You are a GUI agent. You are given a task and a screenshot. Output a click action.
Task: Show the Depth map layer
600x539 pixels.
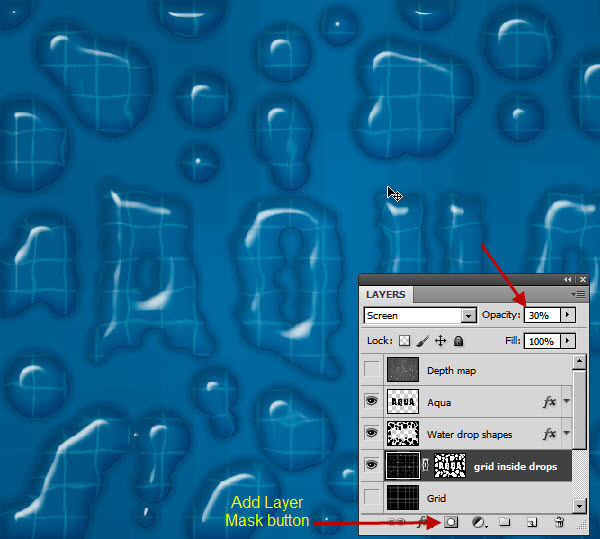click(x=372, y=370)
